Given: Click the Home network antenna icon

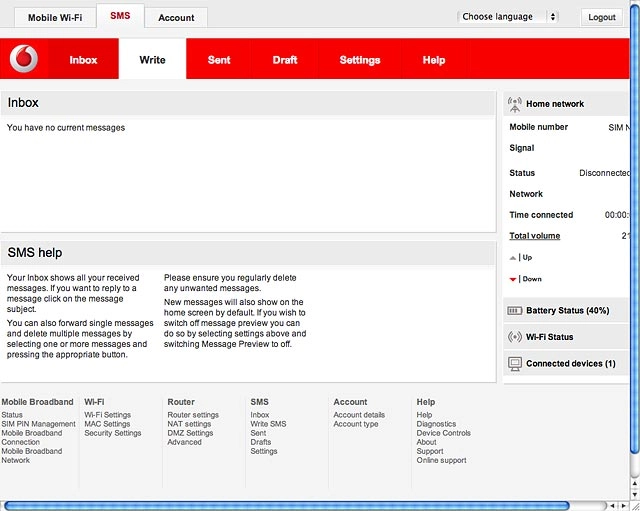Looking at the screenshot, I should (515, 104).
